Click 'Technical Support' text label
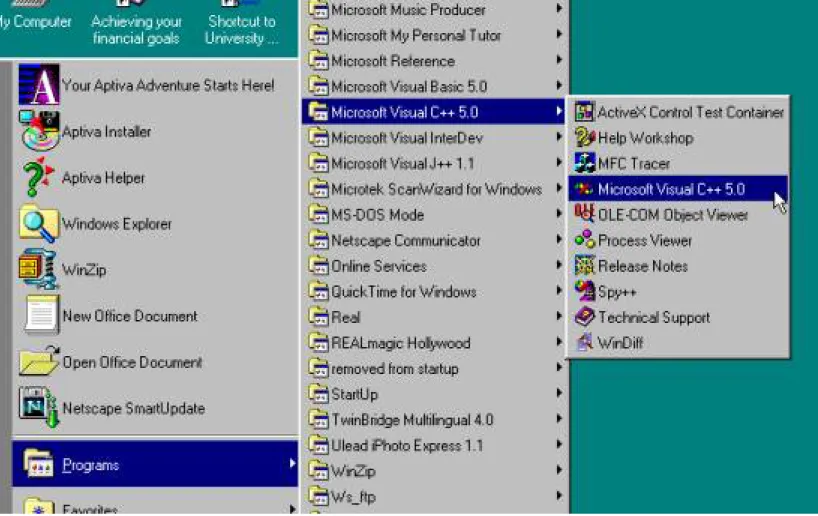Viewport: 818px width, 516px height. [x=654, y=317]
